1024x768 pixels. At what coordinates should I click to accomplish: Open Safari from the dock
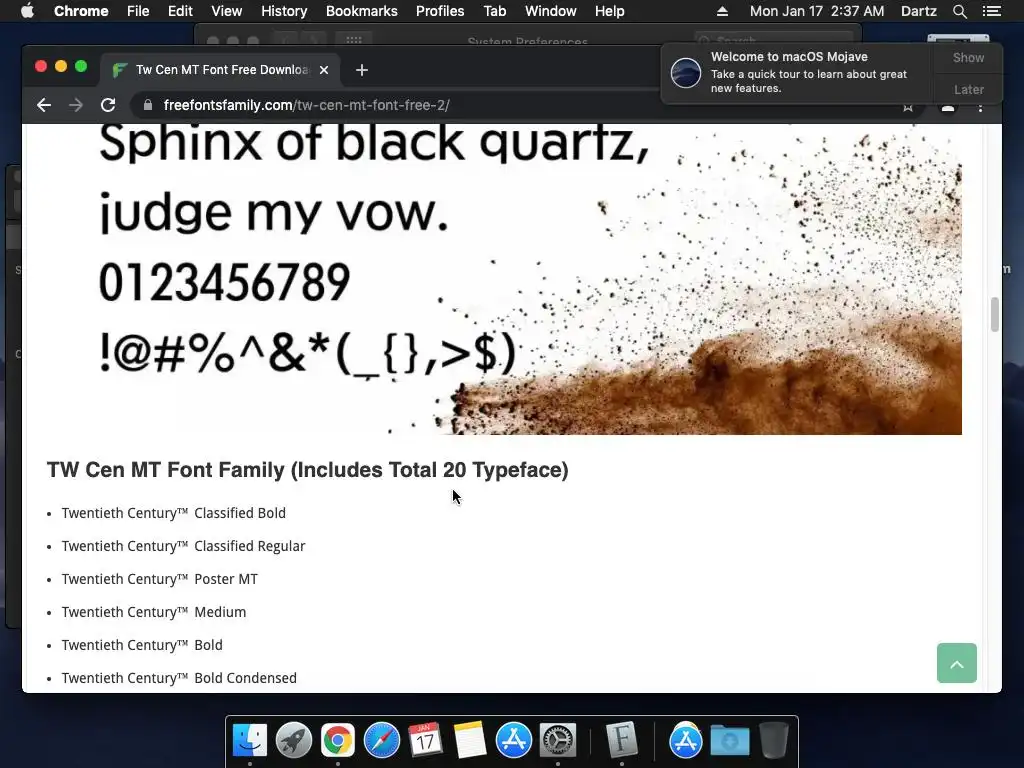[x=381, y=741]
